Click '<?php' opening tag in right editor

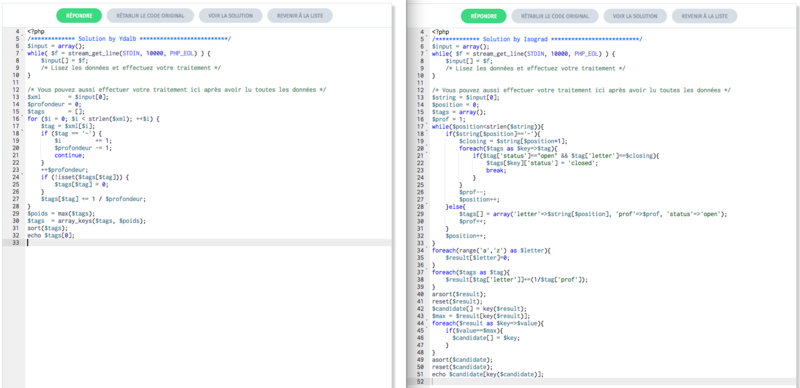point(440,31)
